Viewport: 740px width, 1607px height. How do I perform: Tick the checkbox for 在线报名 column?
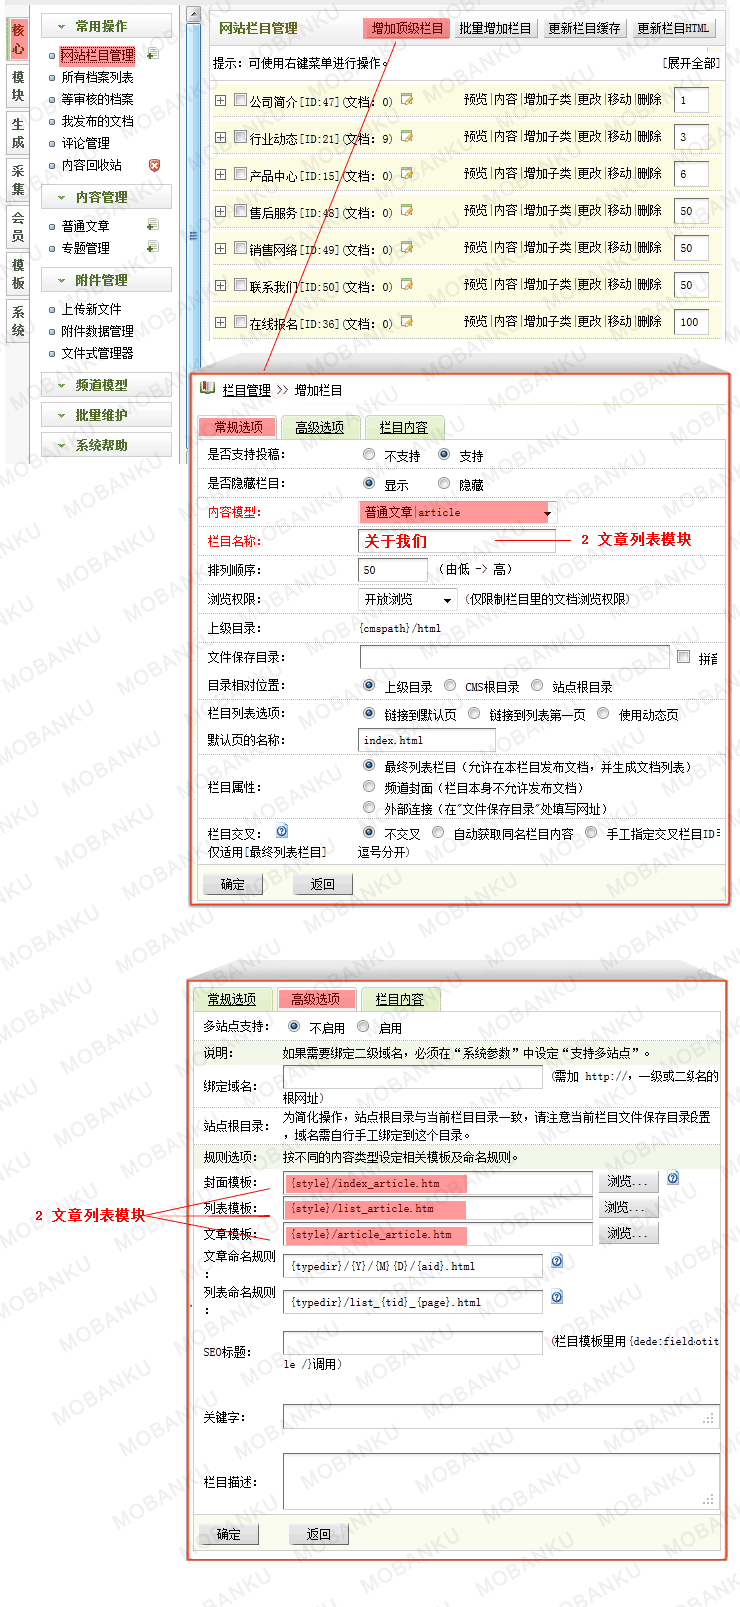(x=240, y=322)
